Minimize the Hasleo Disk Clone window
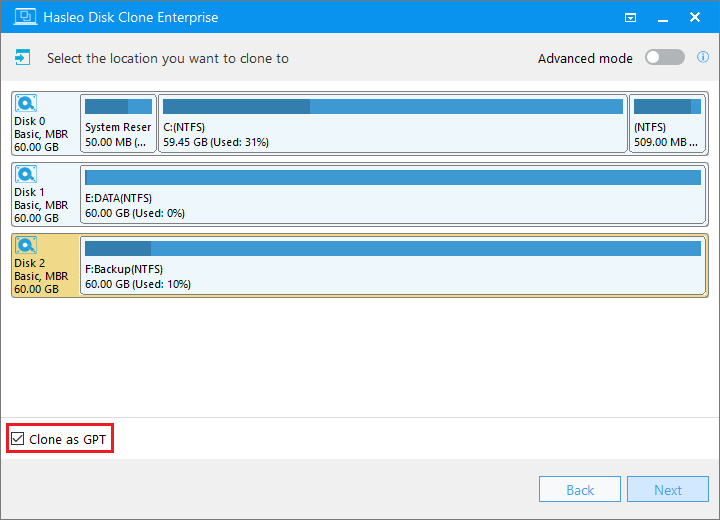This screenshot has height=520, width=720. click(663, 18)
